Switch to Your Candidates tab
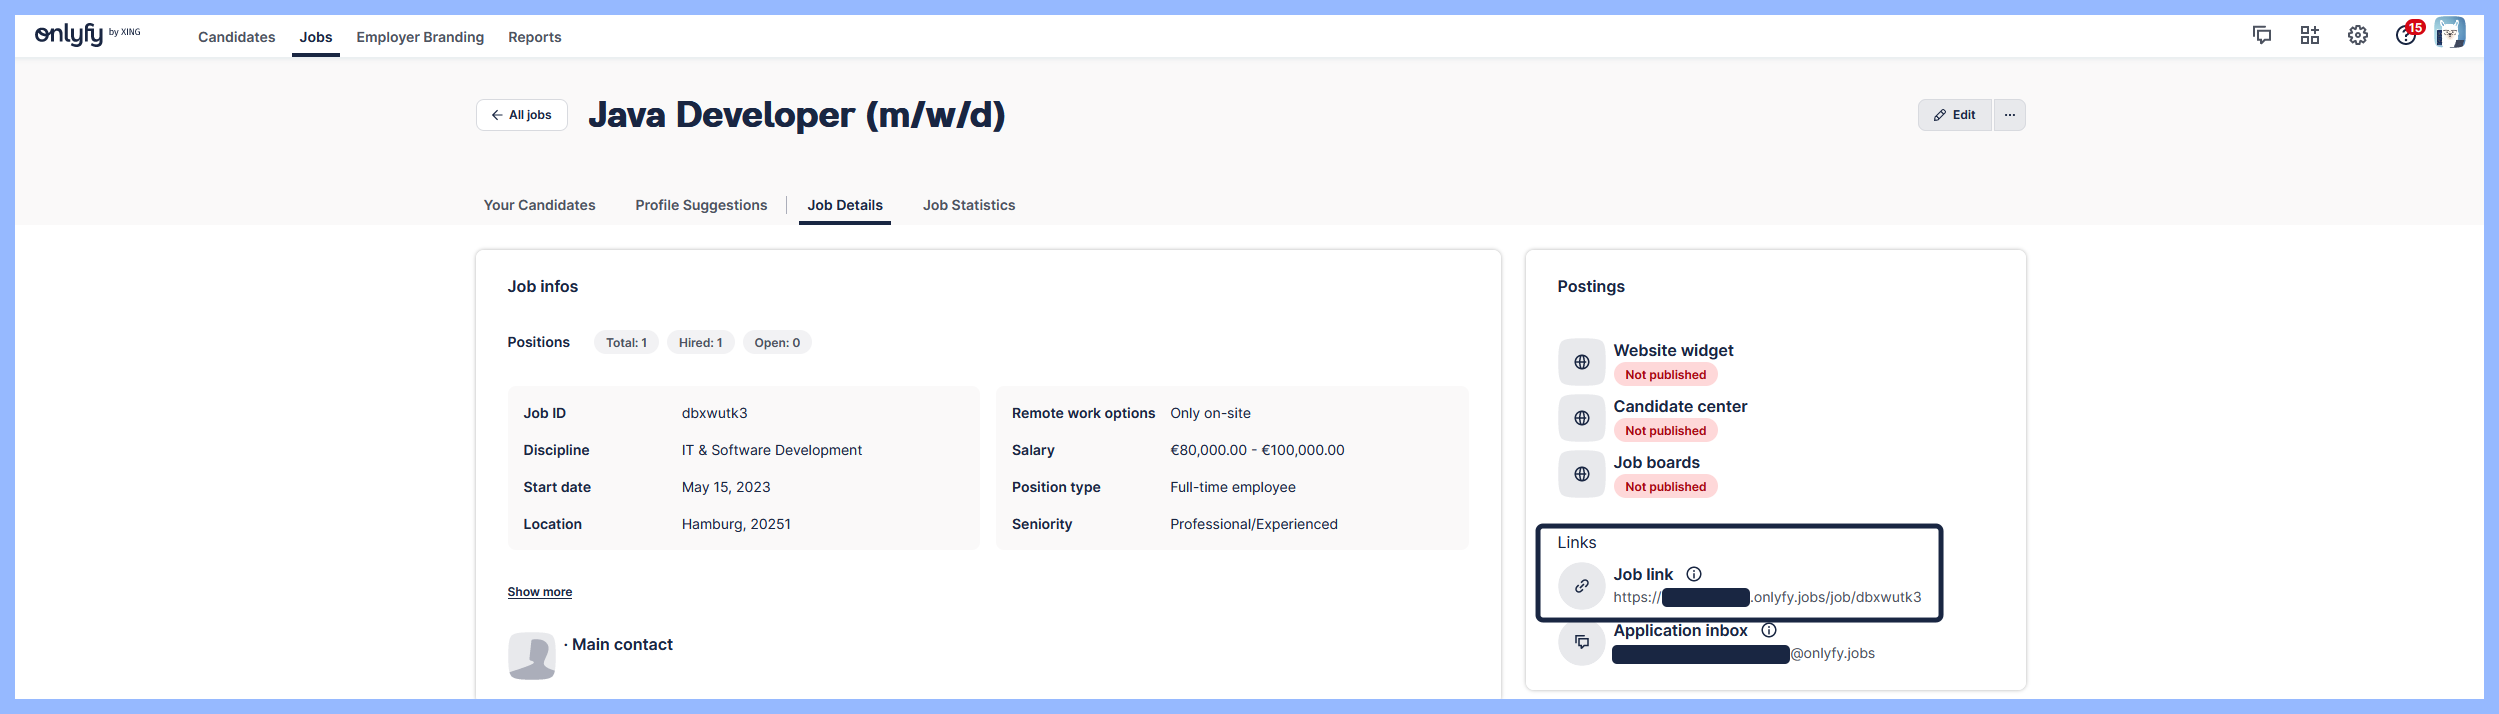 pos(539,205)
